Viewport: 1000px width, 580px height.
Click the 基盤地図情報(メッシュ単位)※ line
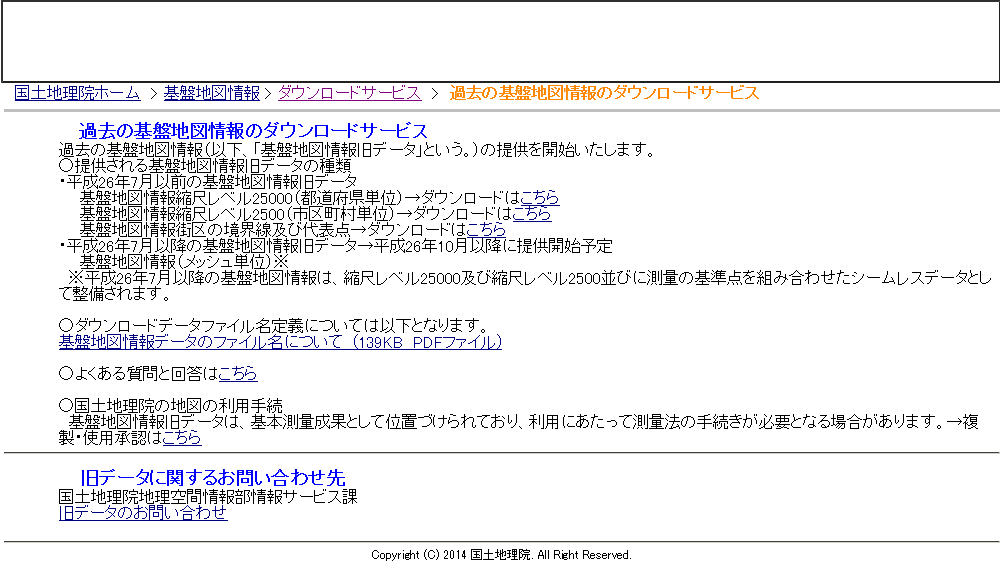pyautogui.click(x=184, y=262)
